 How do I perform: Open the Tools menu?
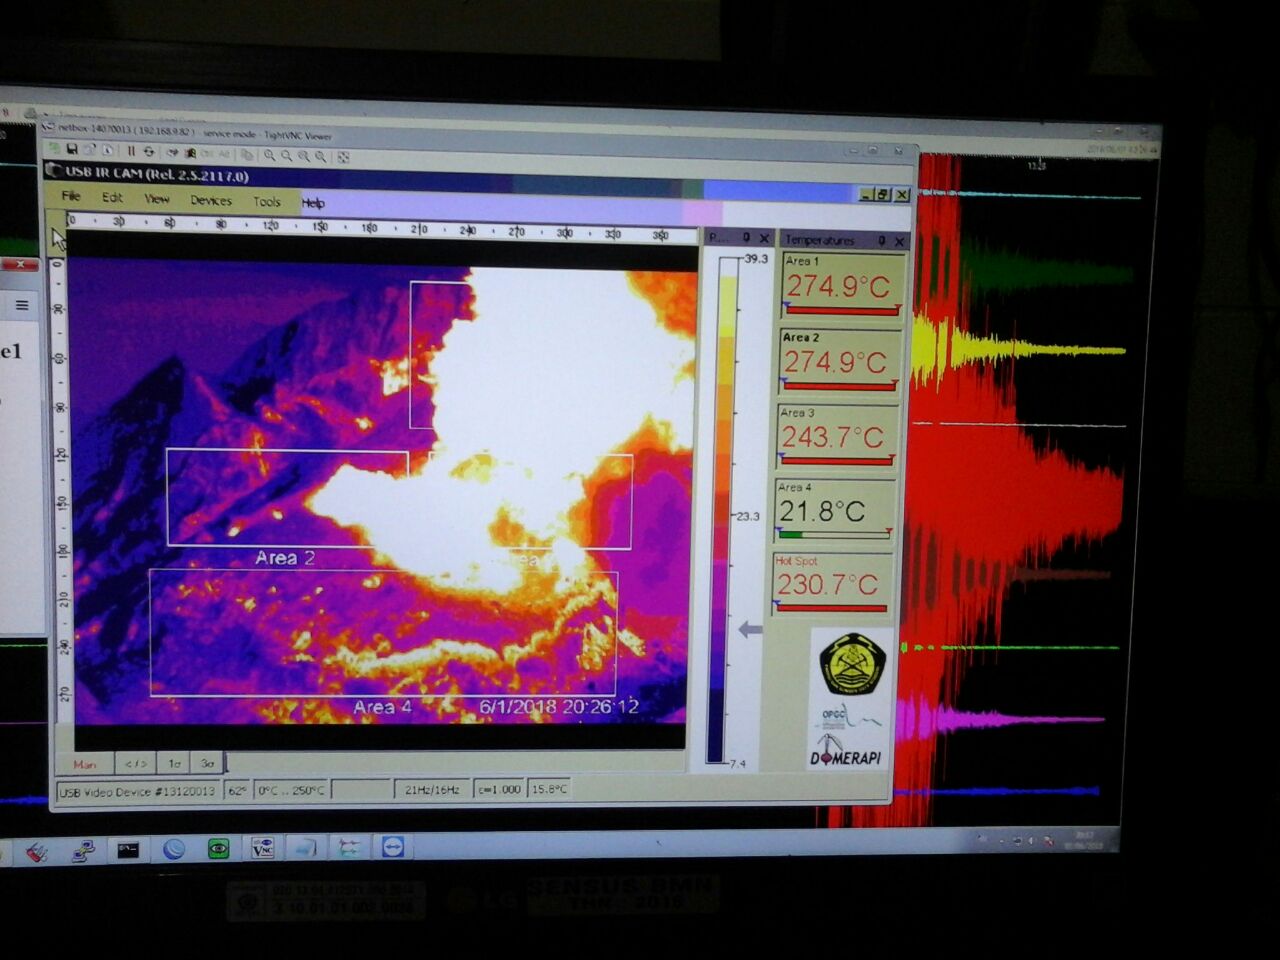point(266,201)
